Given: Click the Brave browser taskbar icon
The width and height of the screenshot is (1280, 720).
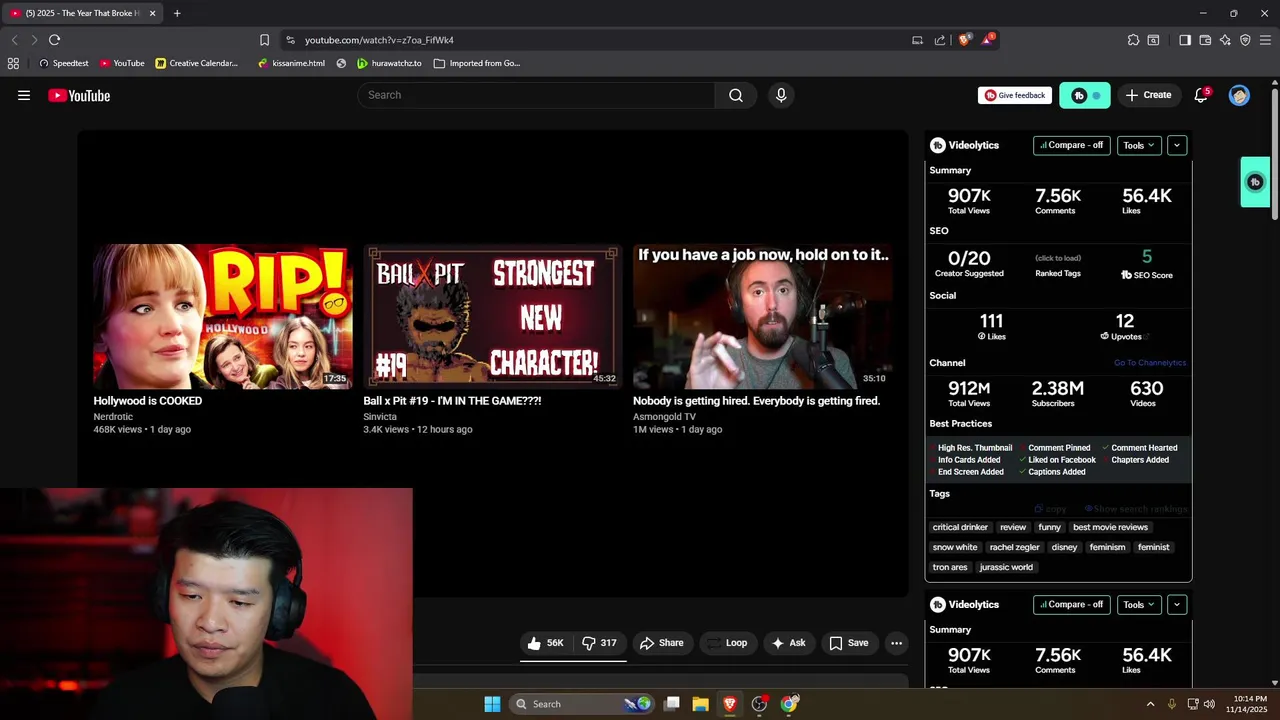Looking at the screenshot, I should [x=730, y=704].
